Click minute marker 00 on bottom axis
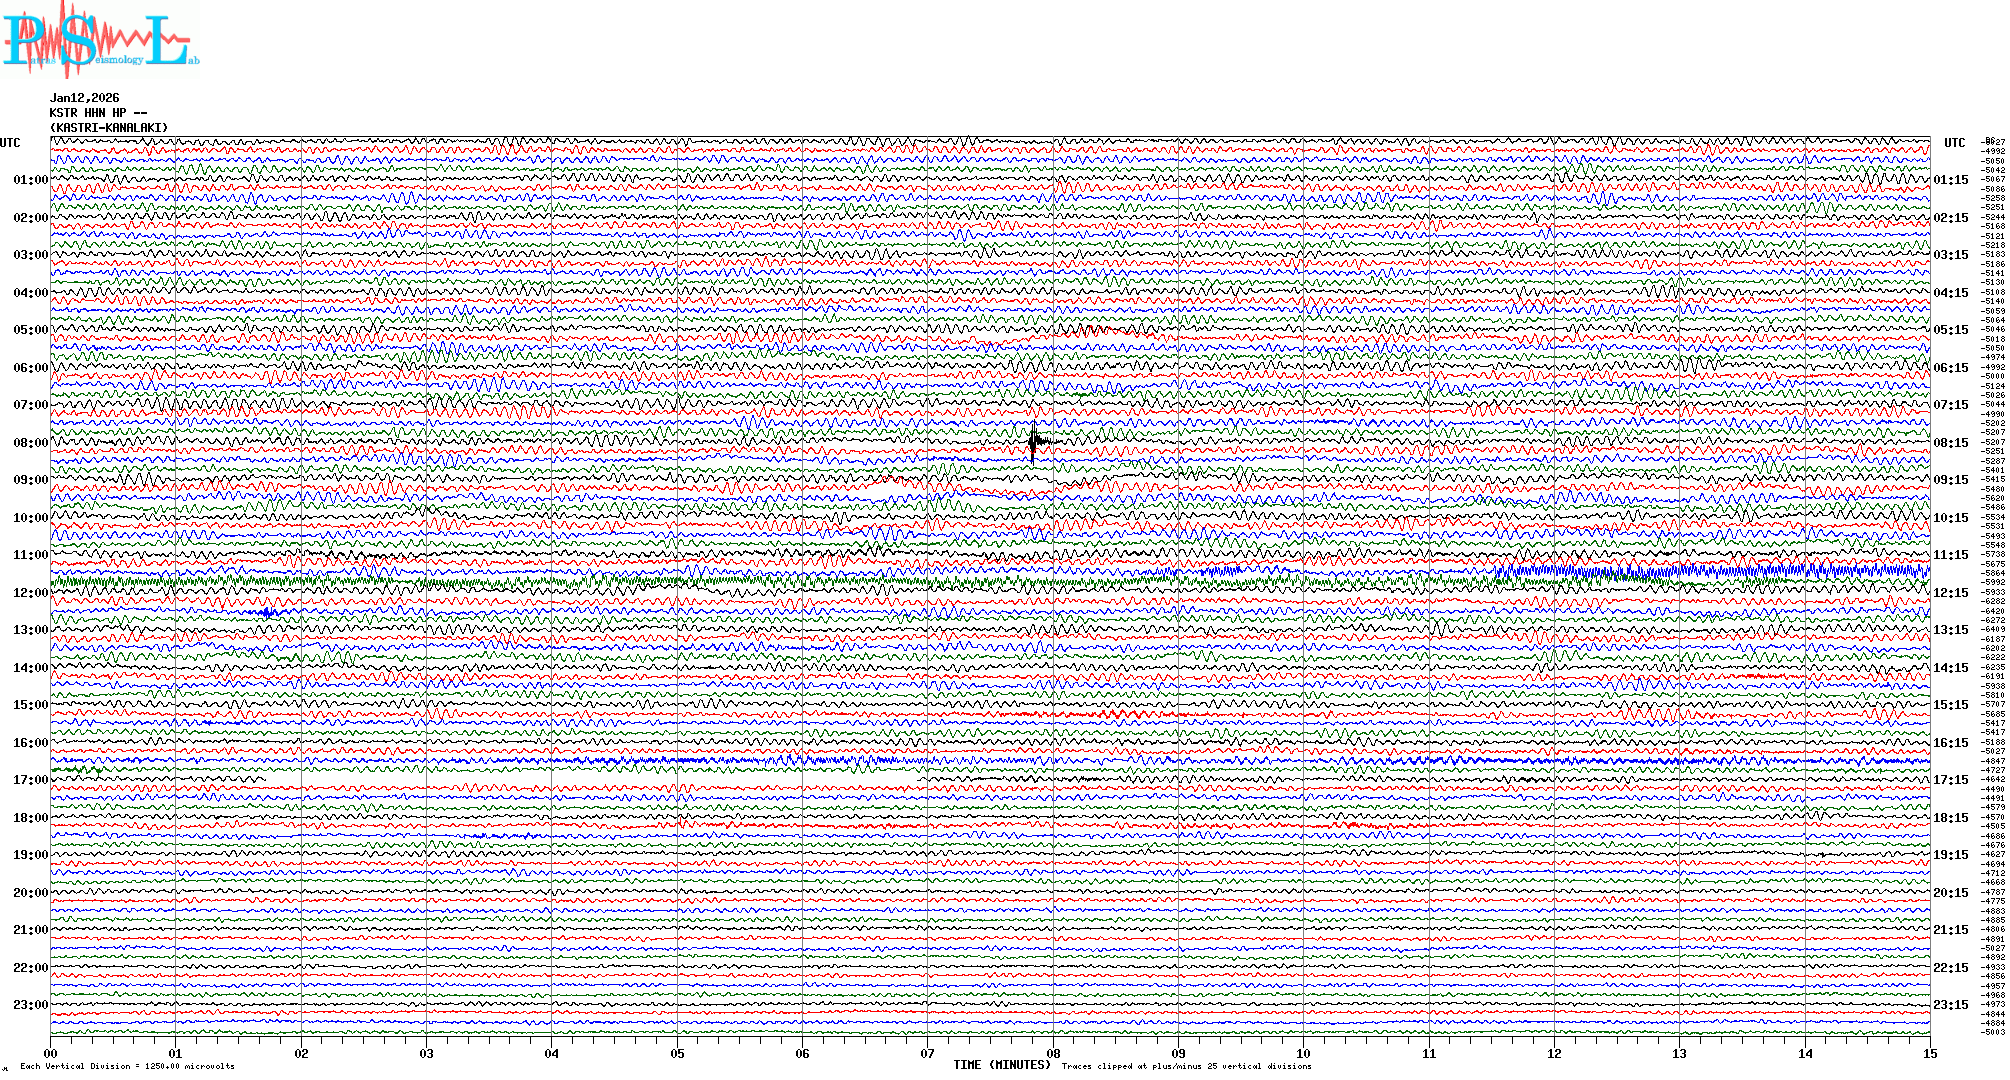Image resolution: width=2010 pixels, height=1080 pixels. tap(51, 1053)
